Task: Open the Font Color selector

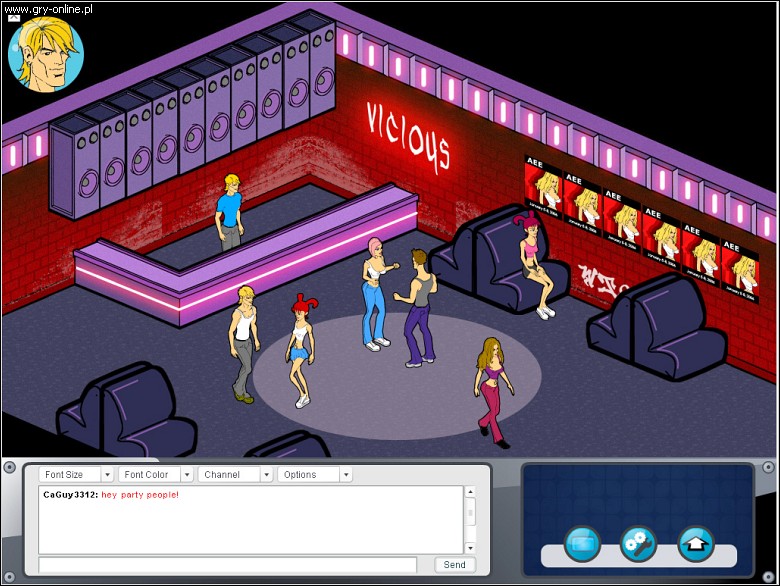Action: coord(156,475)
